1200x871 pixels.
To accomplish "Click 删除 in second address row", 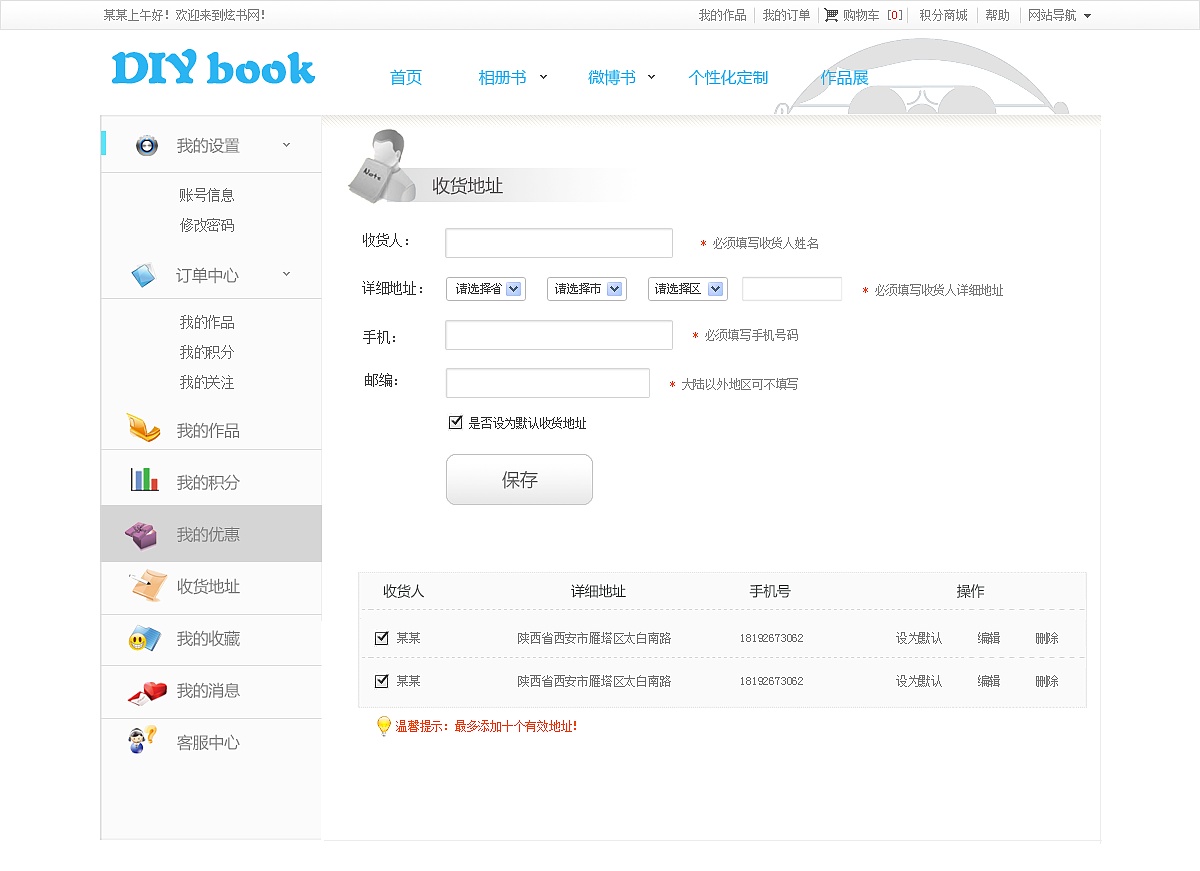I will [x=1047, y=681].
